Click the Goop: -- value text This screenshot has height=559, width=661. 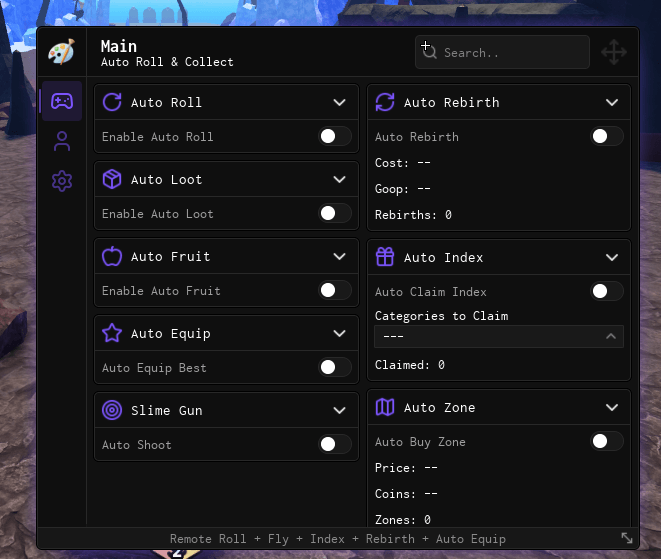(403, 189)
